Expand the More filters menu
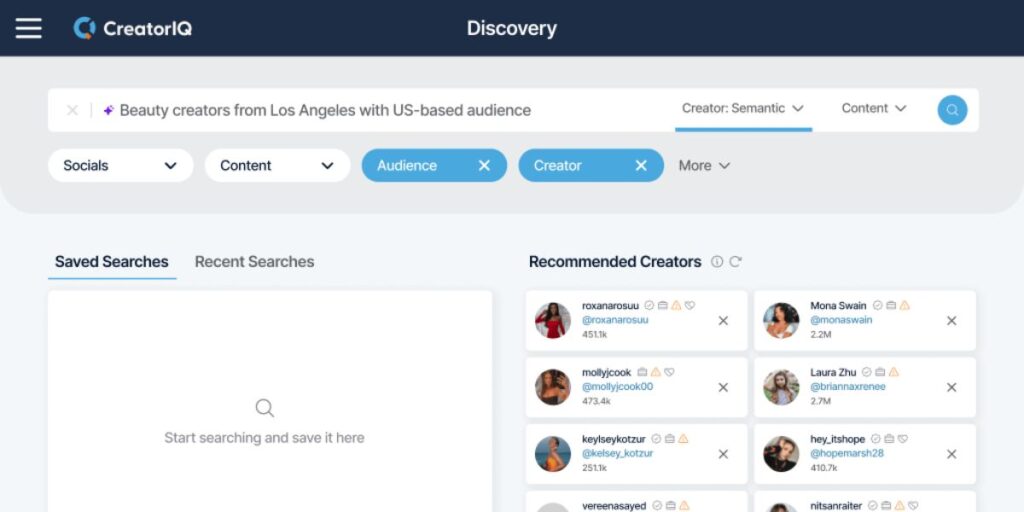The height and width of the screenshot is (512, 1024). [704, 166]
